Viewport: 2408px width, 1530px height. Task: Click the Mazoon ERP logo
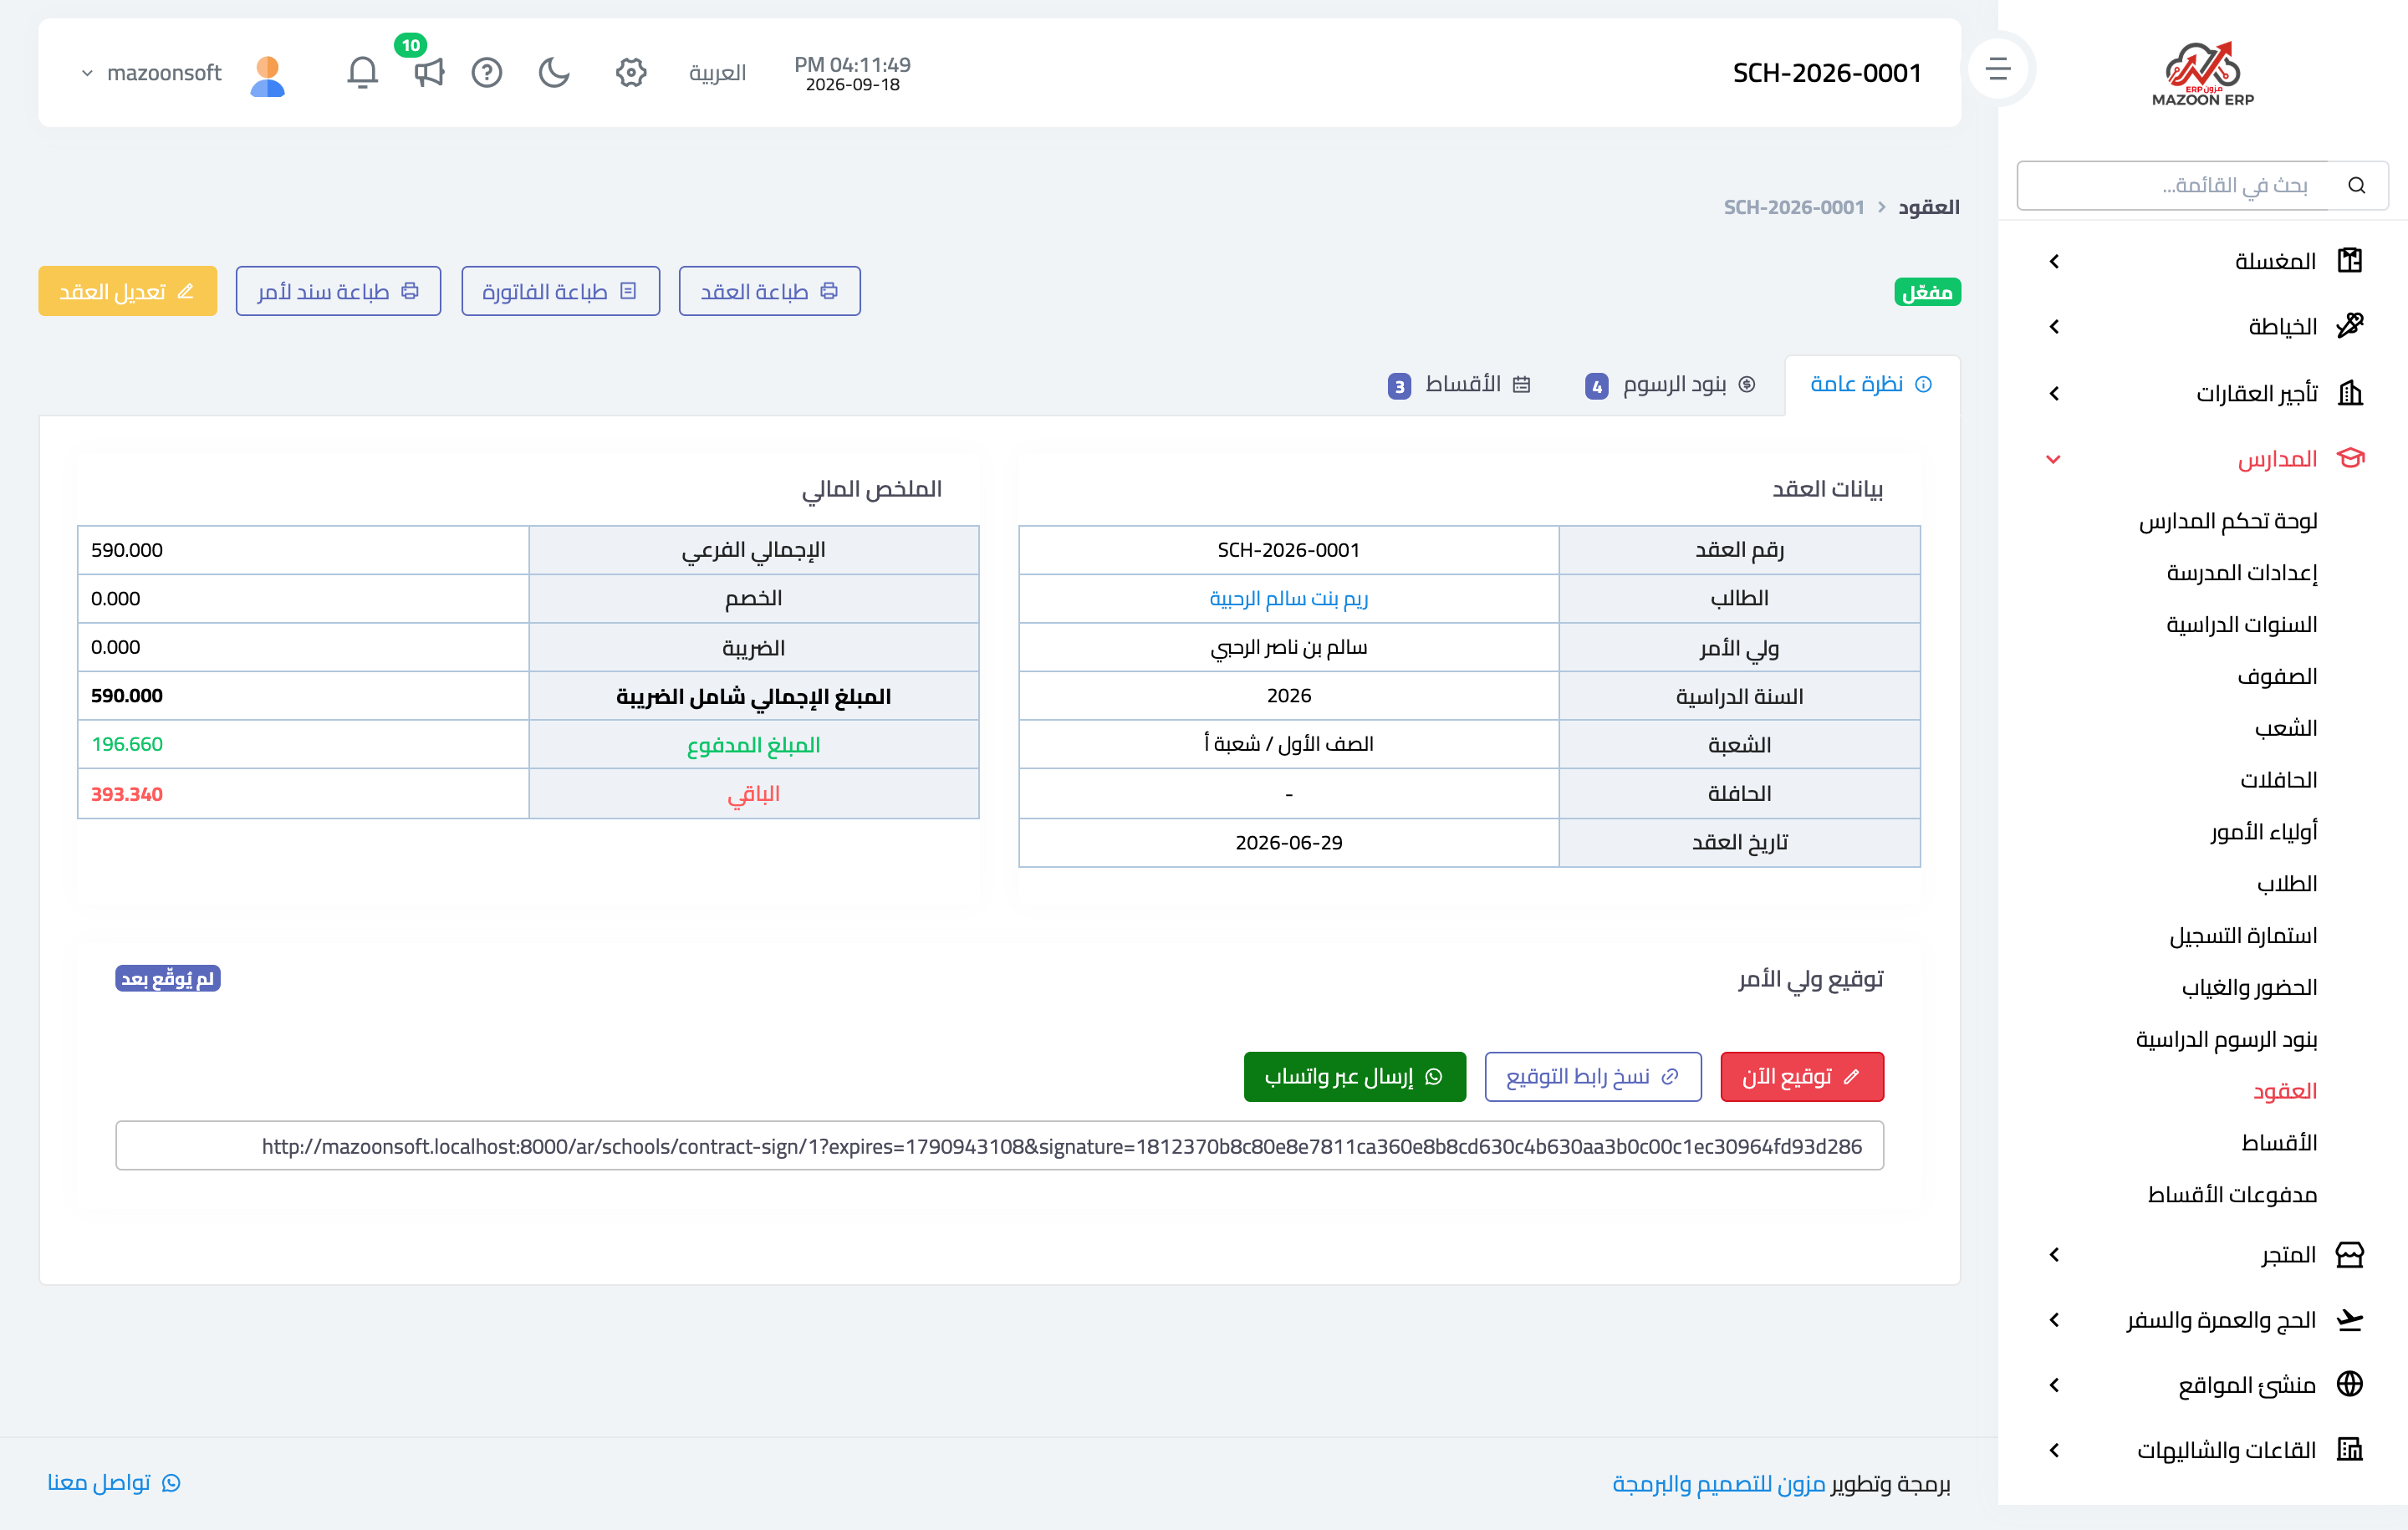(x=2202, y=73)
